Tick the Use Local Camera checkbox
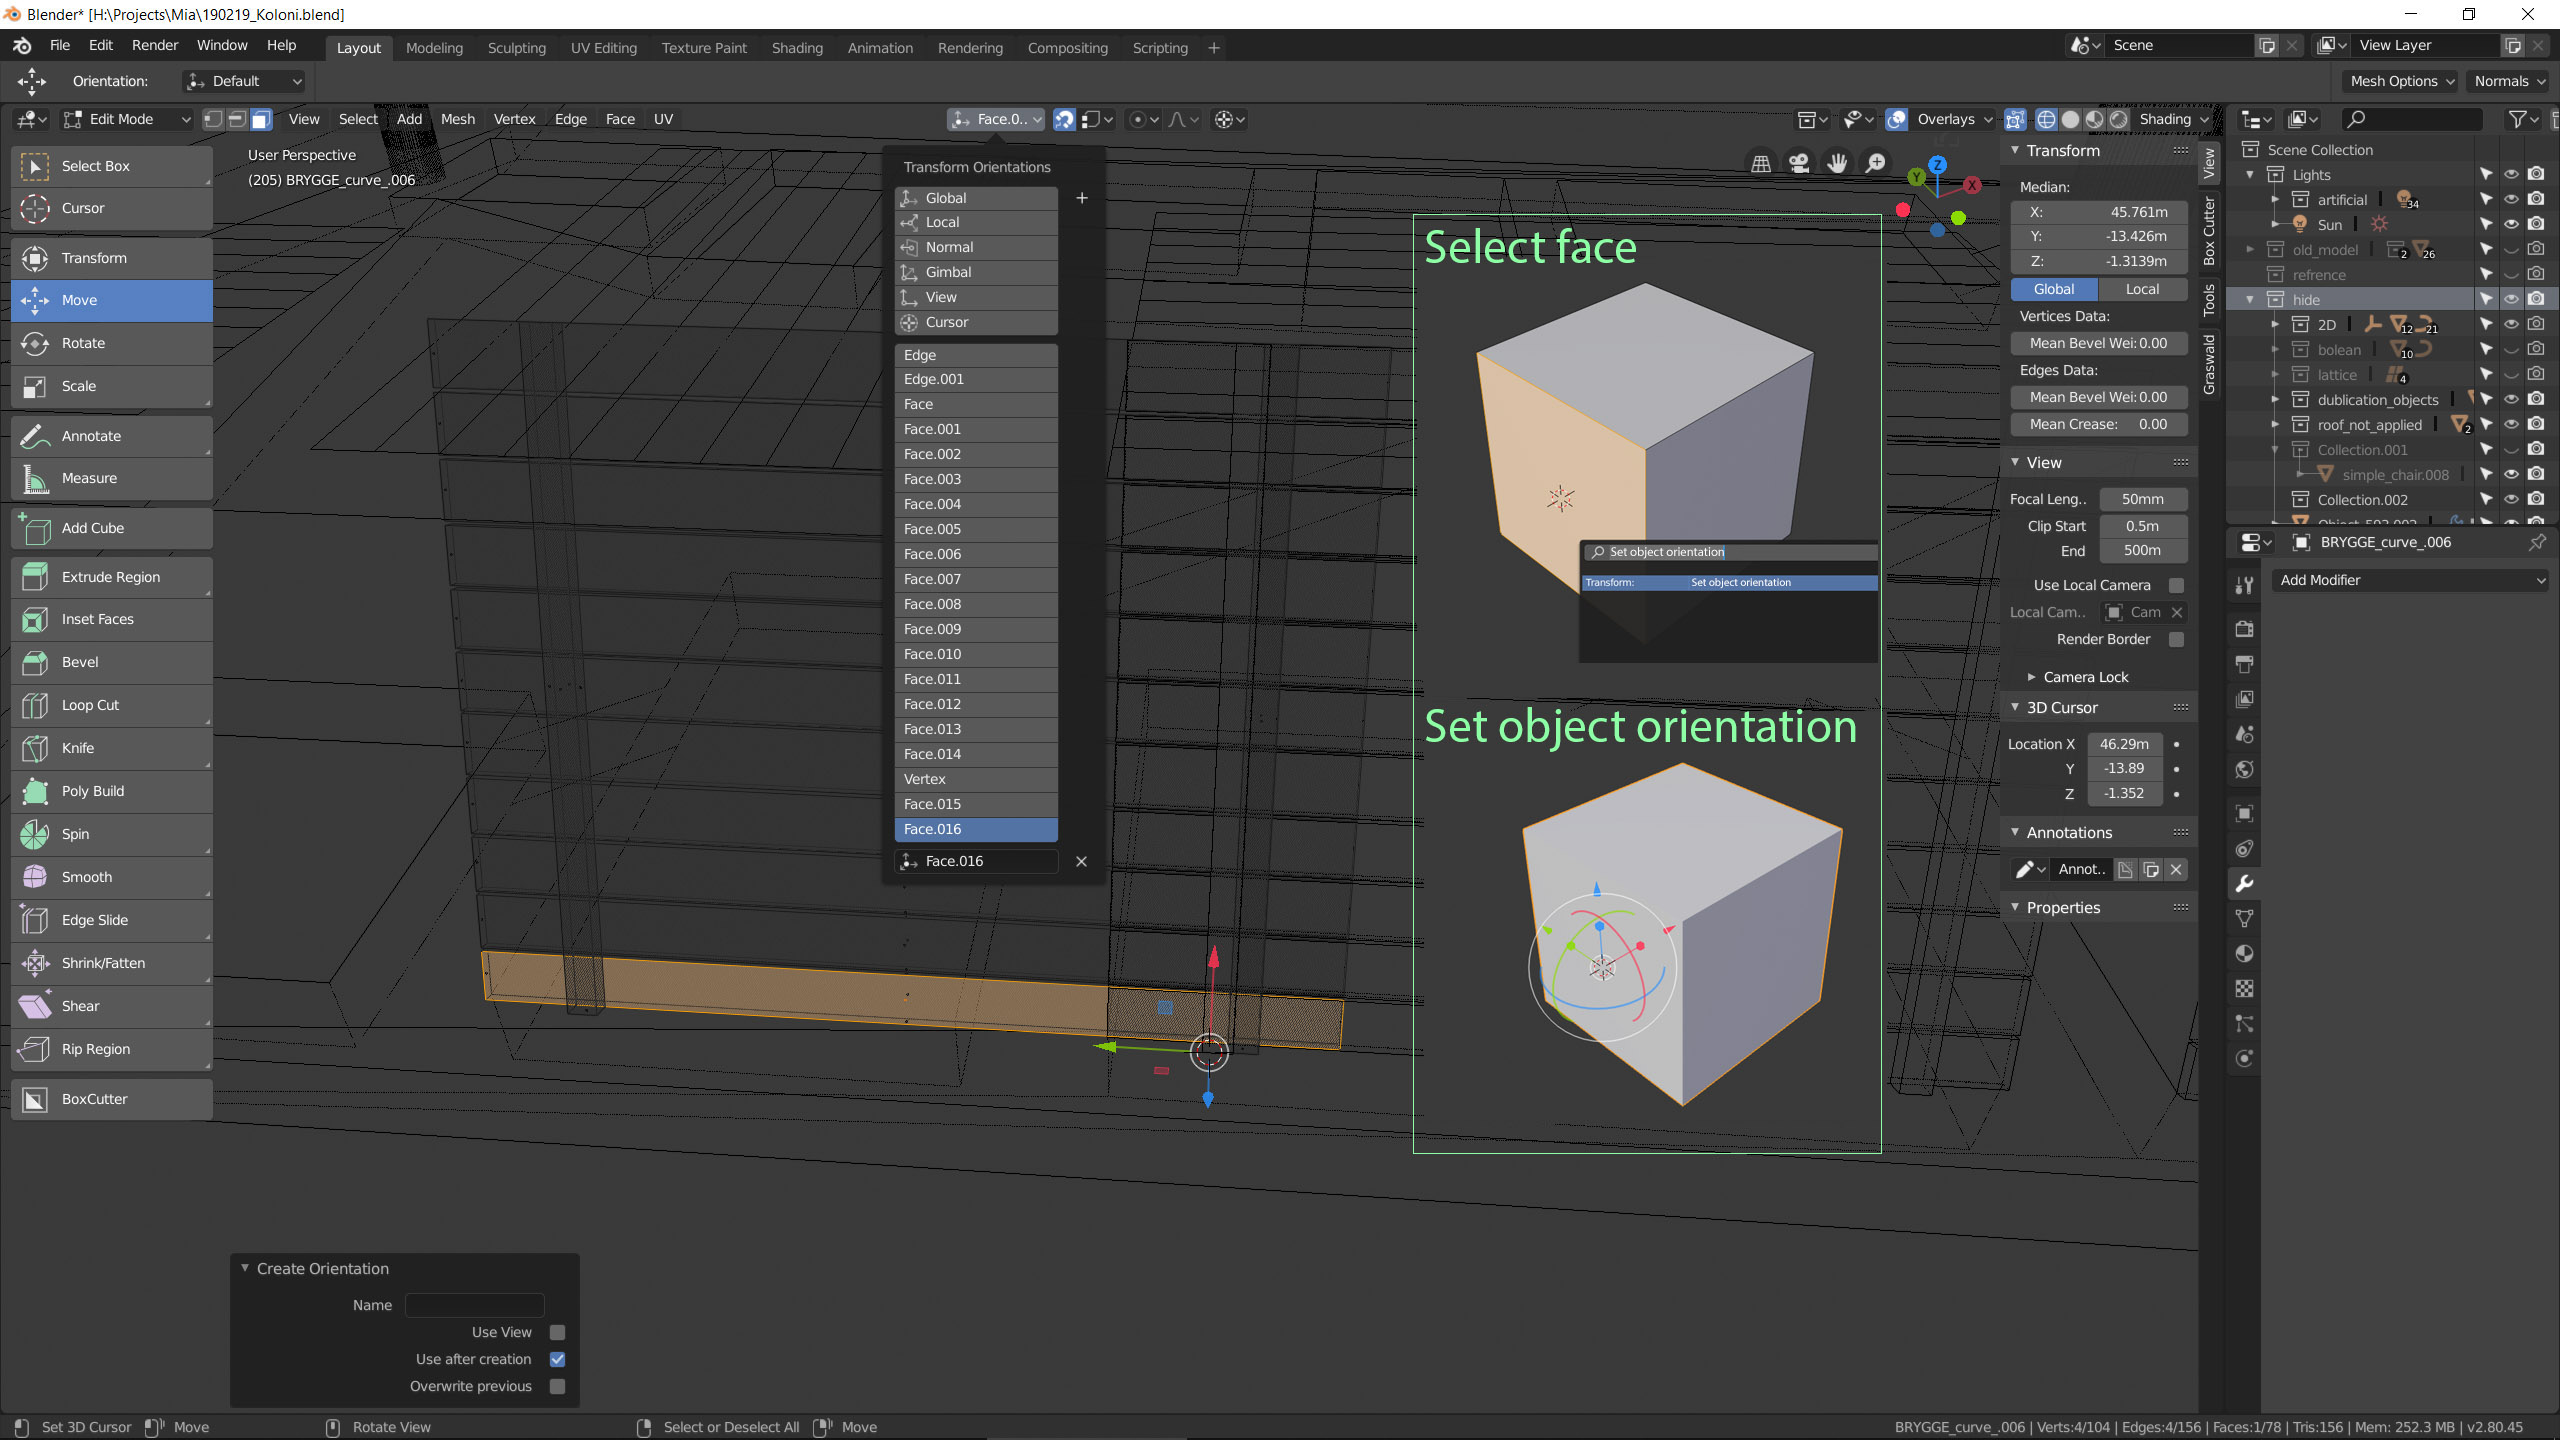Image resolution: width=2560 pixels, height=1440 pixels. 2176,585
